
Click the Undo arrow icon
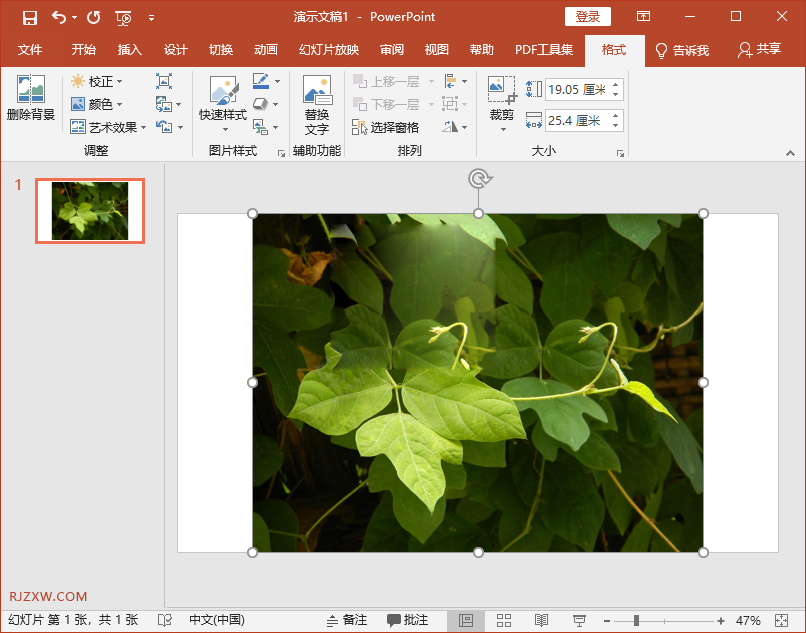coord(59,17)
